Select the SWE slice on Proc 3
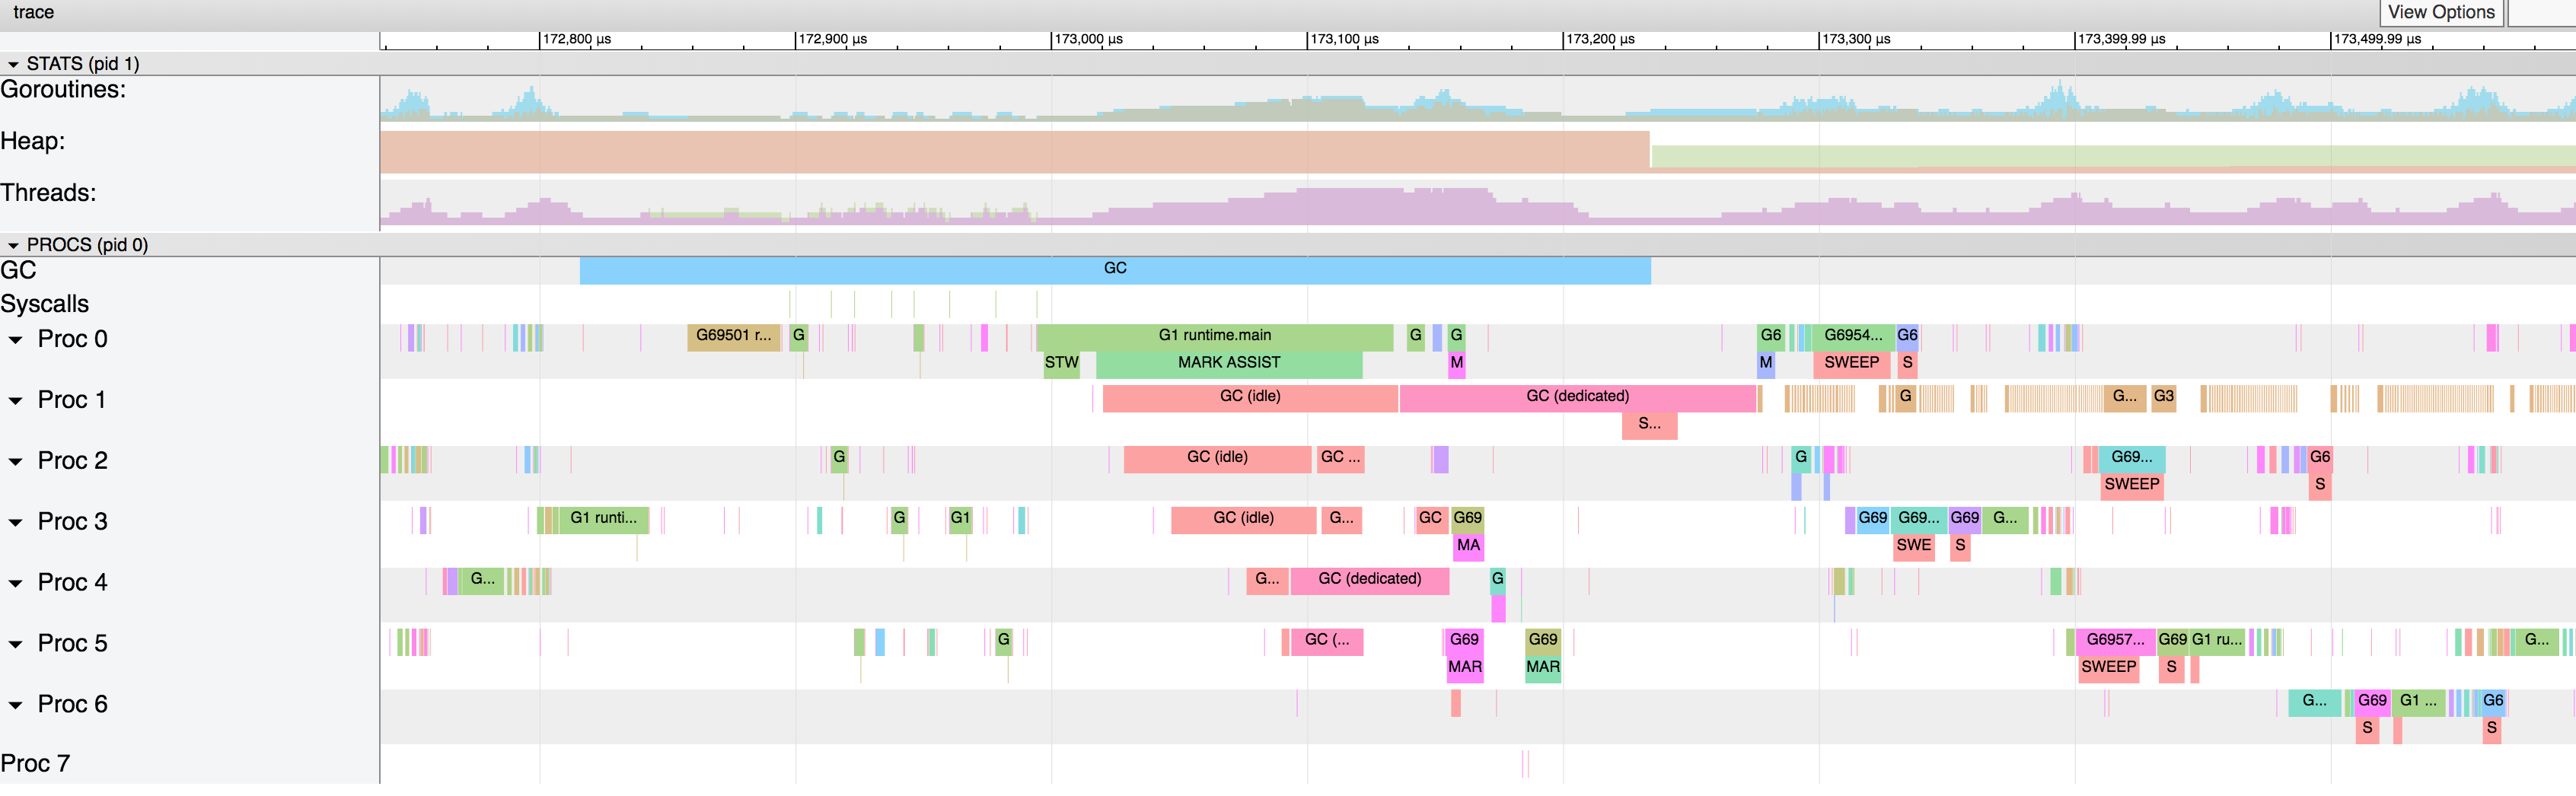 point(1914,547)
